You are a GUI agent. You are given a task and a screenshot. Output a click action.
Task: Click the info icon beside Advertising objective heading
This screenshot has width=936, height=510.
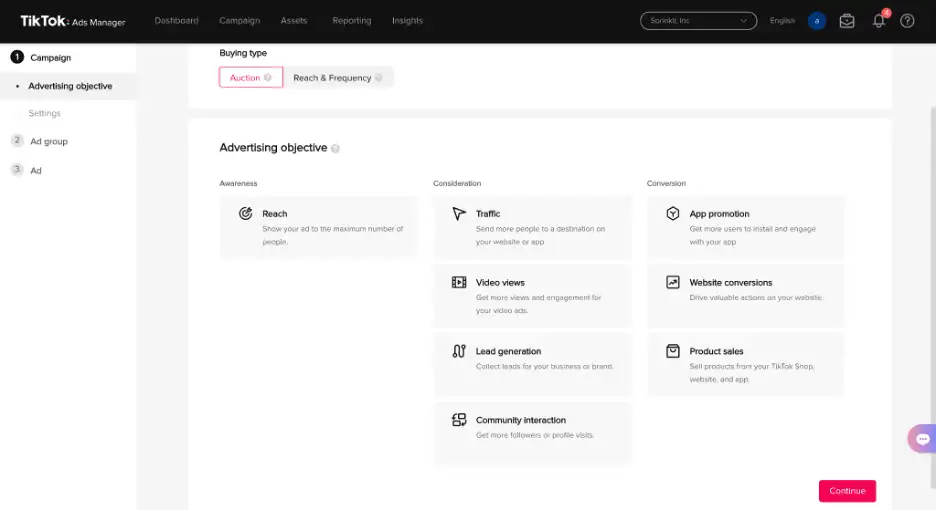335,149
